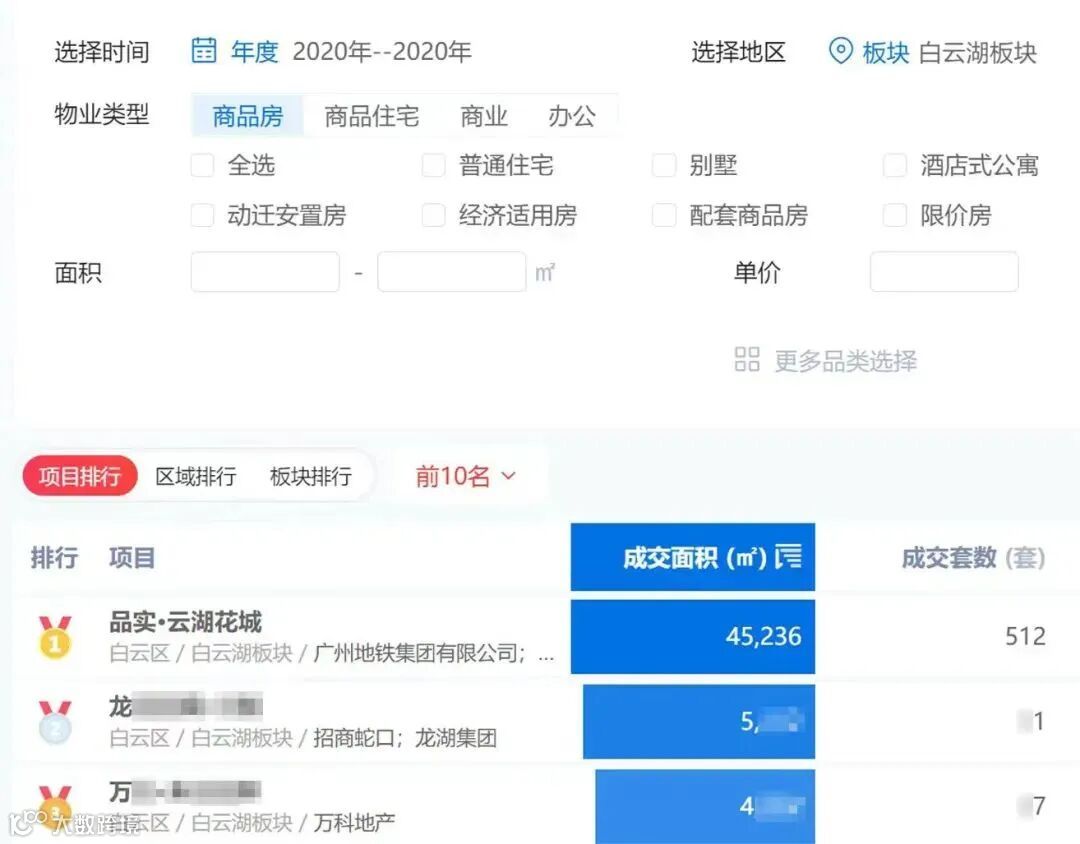Sort by 成交套数 column header
1080x844 pixels.
click(x=973, y=557)
